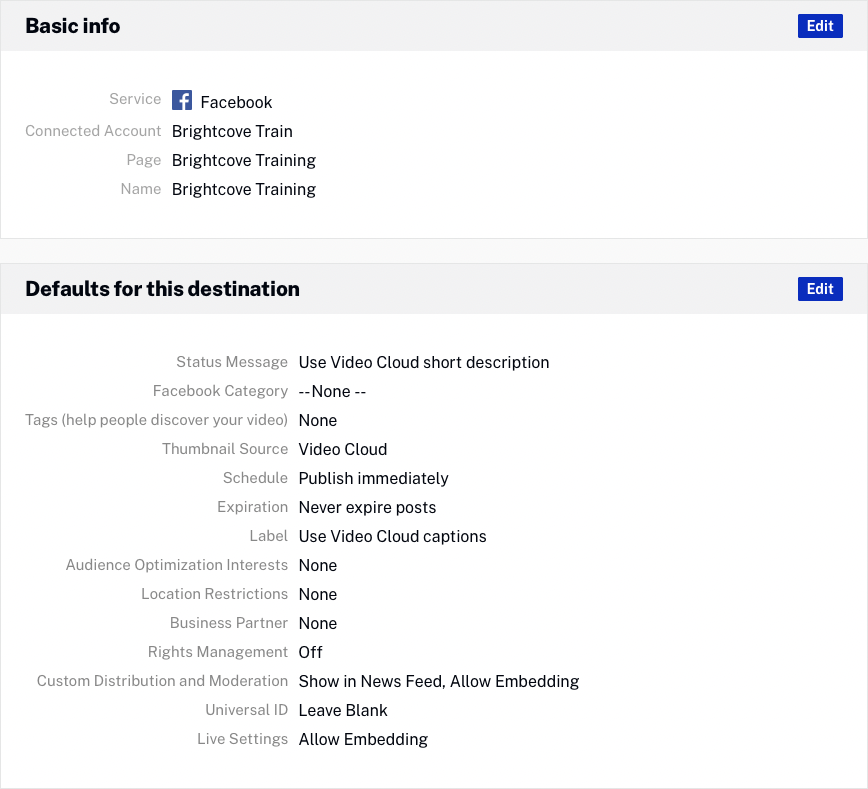Image resolution: width=868 pixels, height=789 pixels.
Task: Click the Publish immediately schedule value
Action: coord(374,478)
